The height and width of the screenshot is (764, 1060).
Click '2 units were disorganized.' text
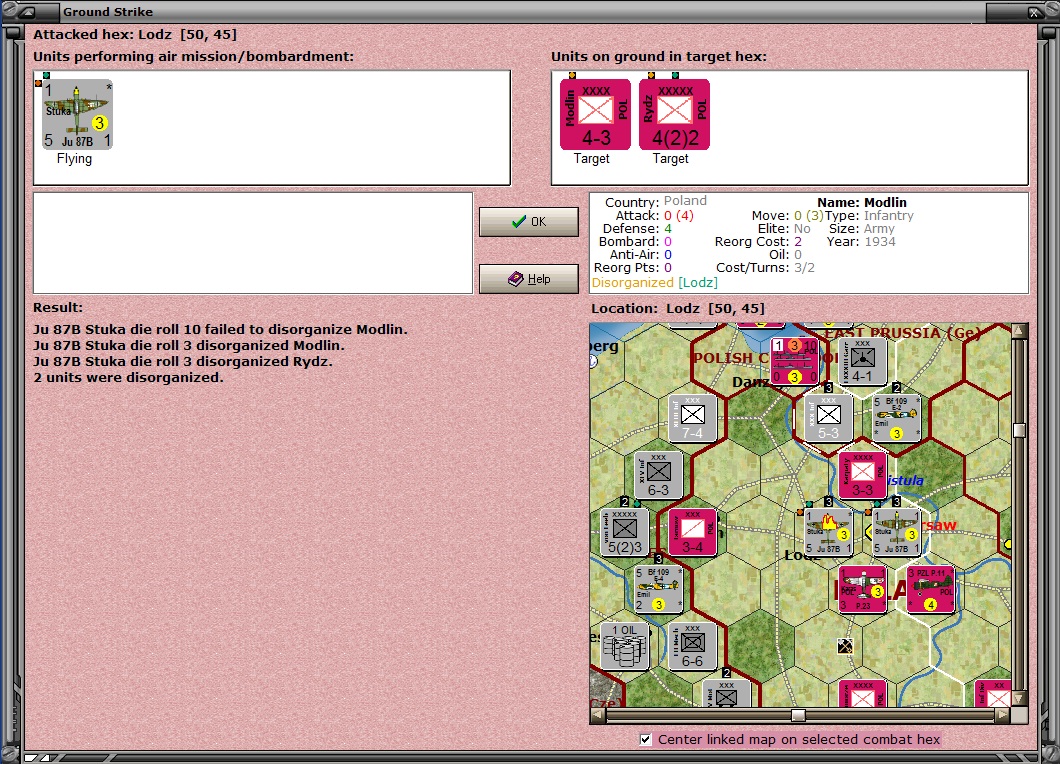128,377
